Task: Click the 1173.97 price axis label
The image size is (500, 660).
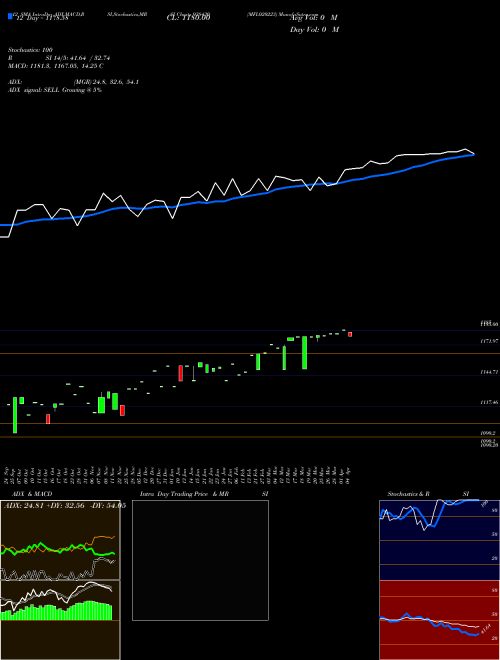Action: pyautogui.click(x=489, y=341)
